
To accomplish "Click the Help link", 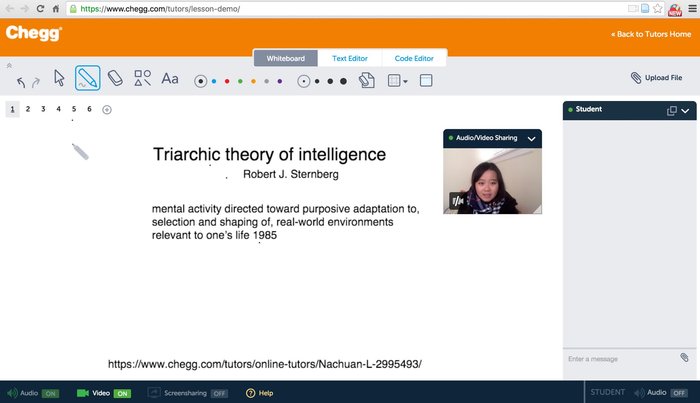I will coord(266,393).
